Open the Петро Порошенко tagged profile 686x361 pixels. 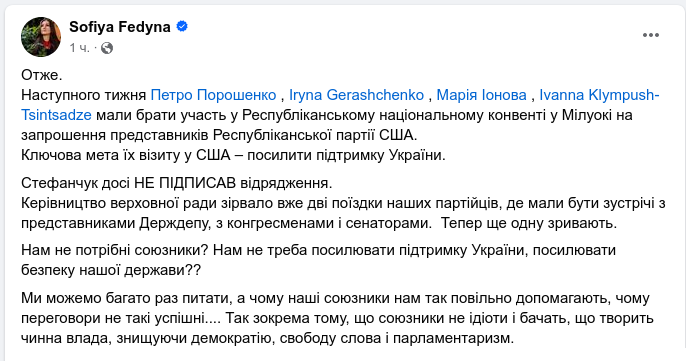(x=214, y=95)
